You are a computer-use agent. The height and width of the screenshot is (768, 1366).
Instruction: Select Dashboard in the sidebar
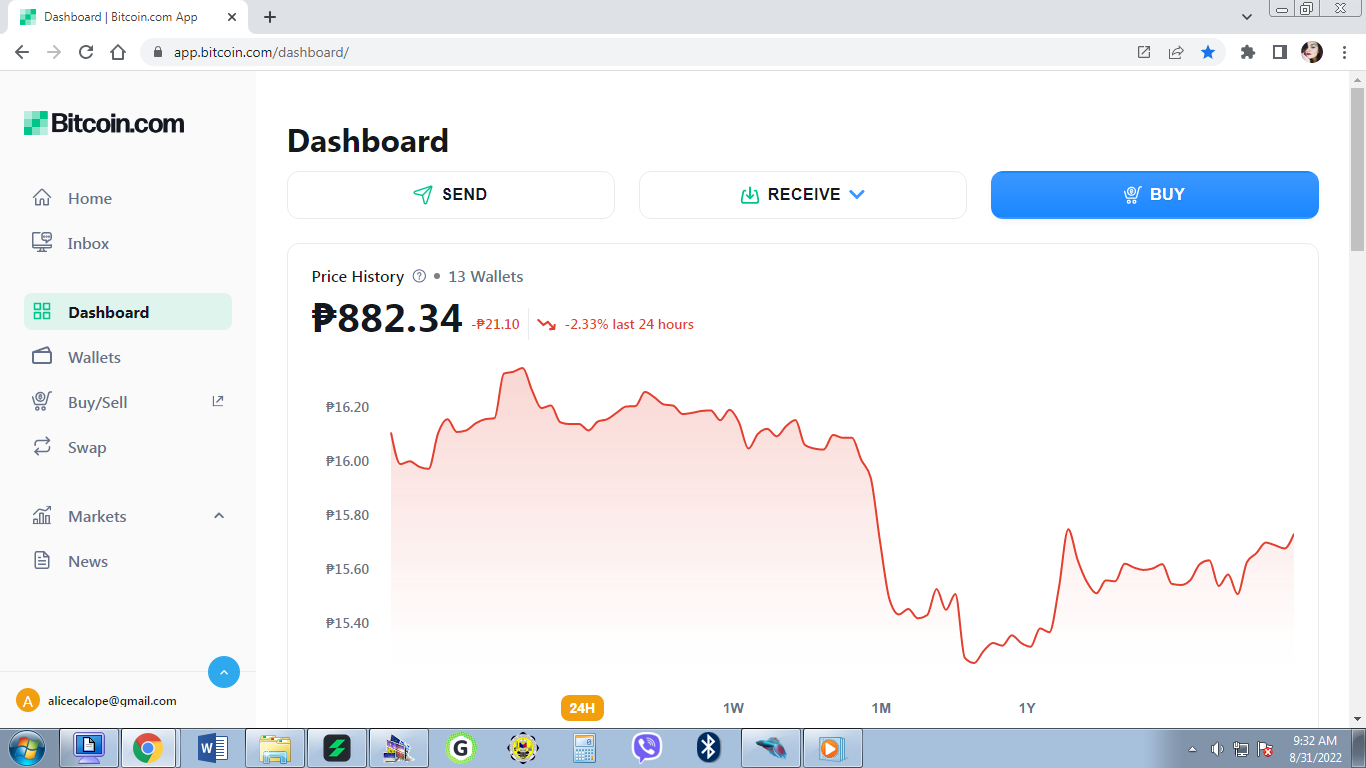pos(128,312)
